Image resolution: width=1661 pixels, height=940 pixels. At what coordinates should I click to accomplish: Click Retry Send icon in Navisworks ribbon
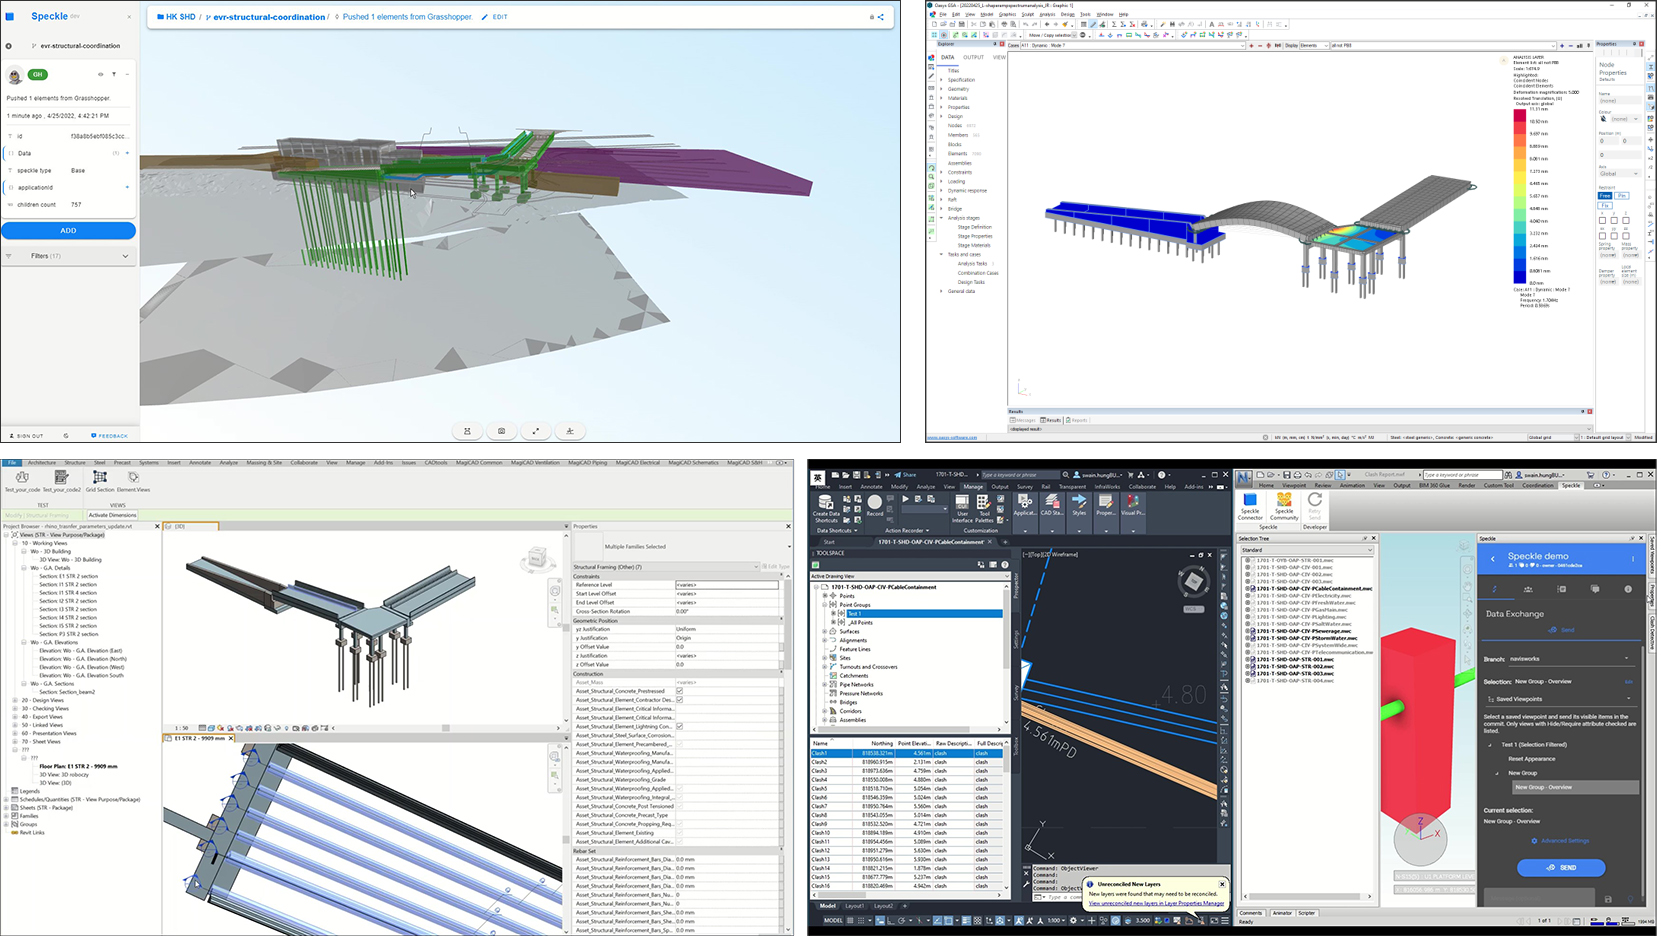click(1316, 508)
